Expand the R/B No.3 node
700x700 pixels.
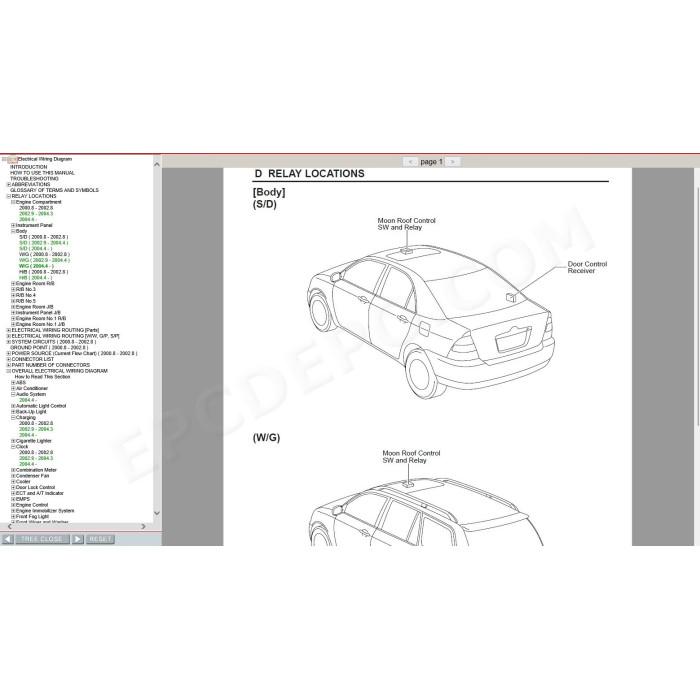click(13, 289)
